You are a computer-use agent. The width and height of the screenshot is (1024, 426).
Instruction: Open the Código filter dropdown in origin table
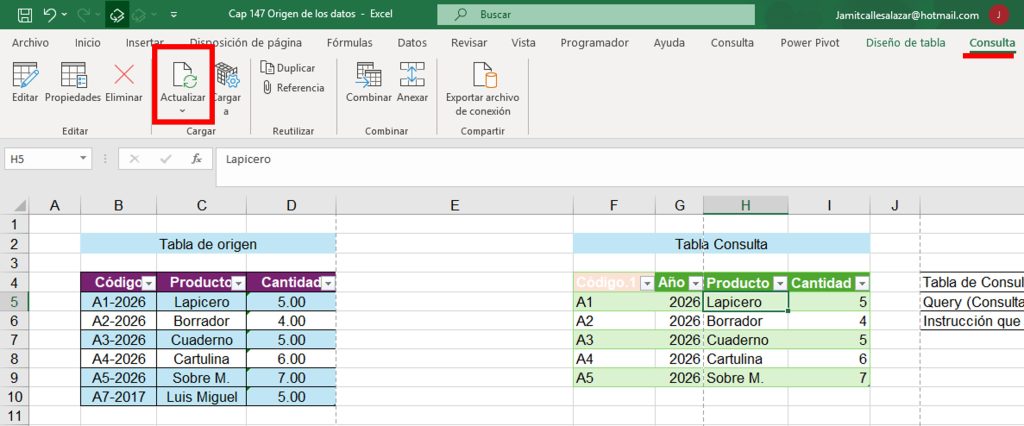tap(149, 283)
